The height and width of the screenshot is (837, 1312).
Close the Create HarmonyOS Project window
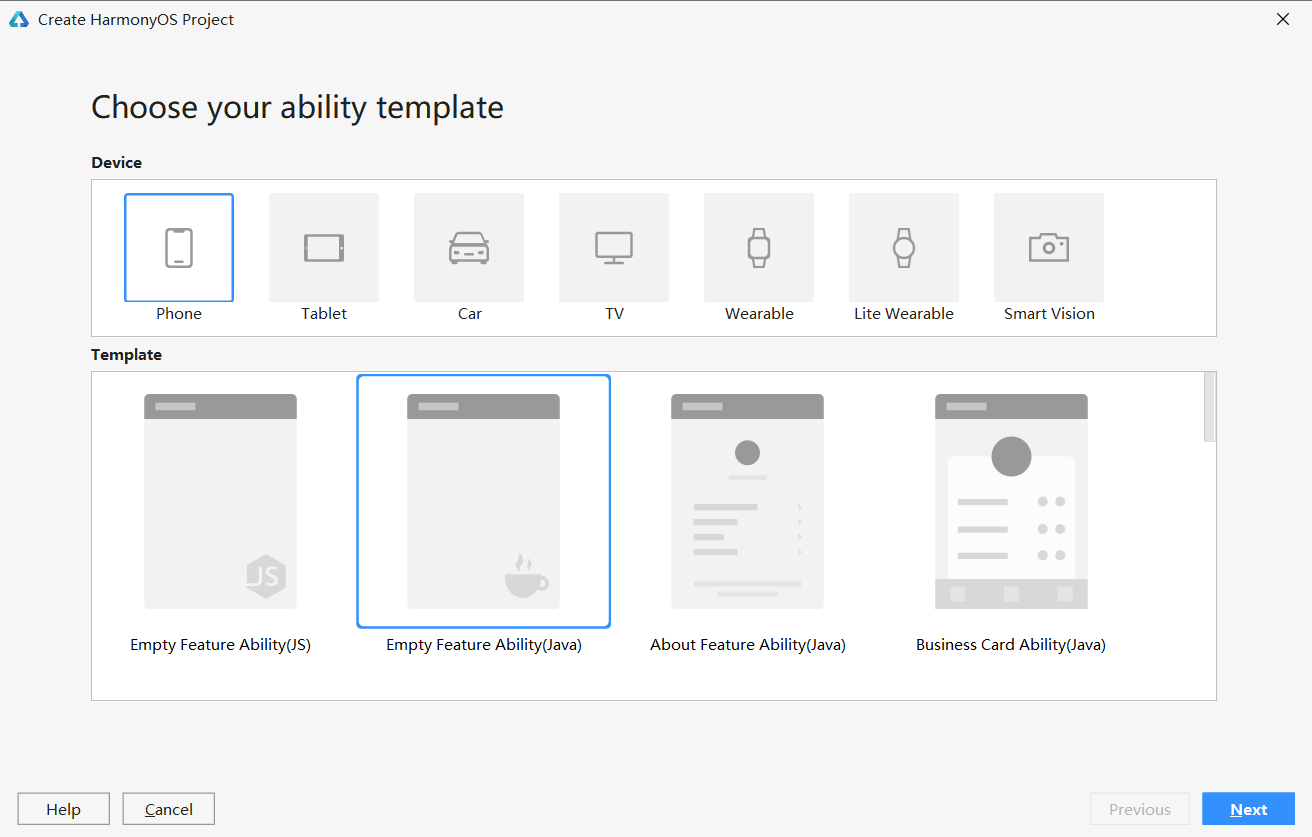(1283, 19)
